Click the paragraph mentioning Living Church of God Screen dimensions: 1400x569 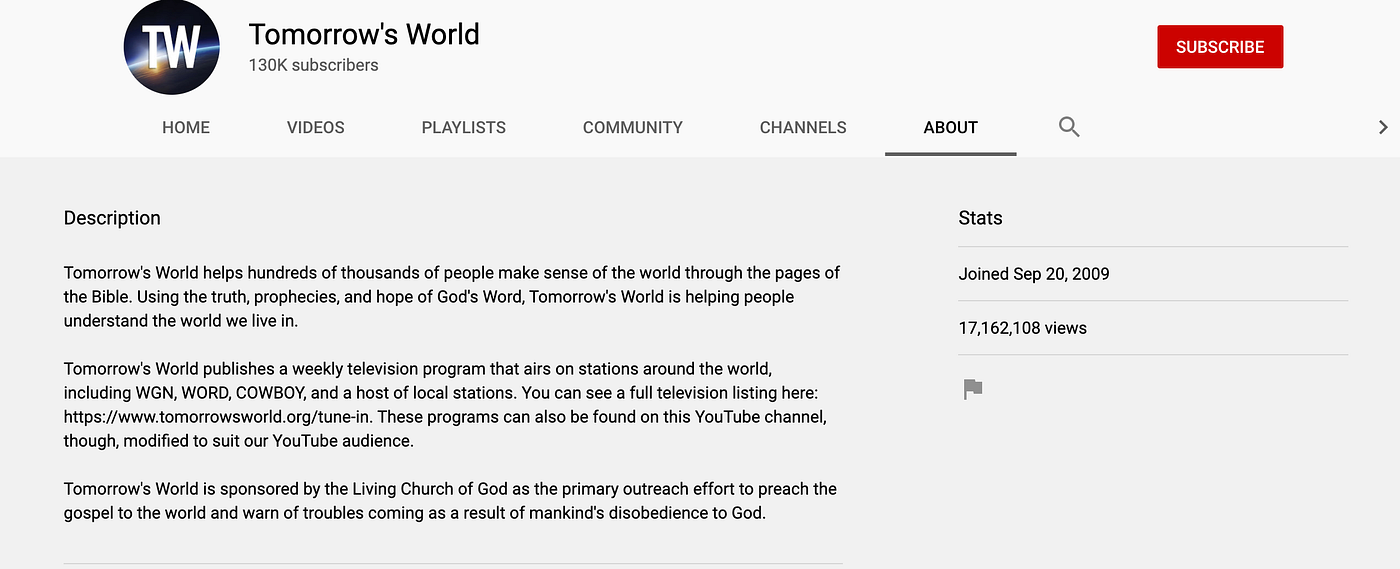[x=451, y=501]
